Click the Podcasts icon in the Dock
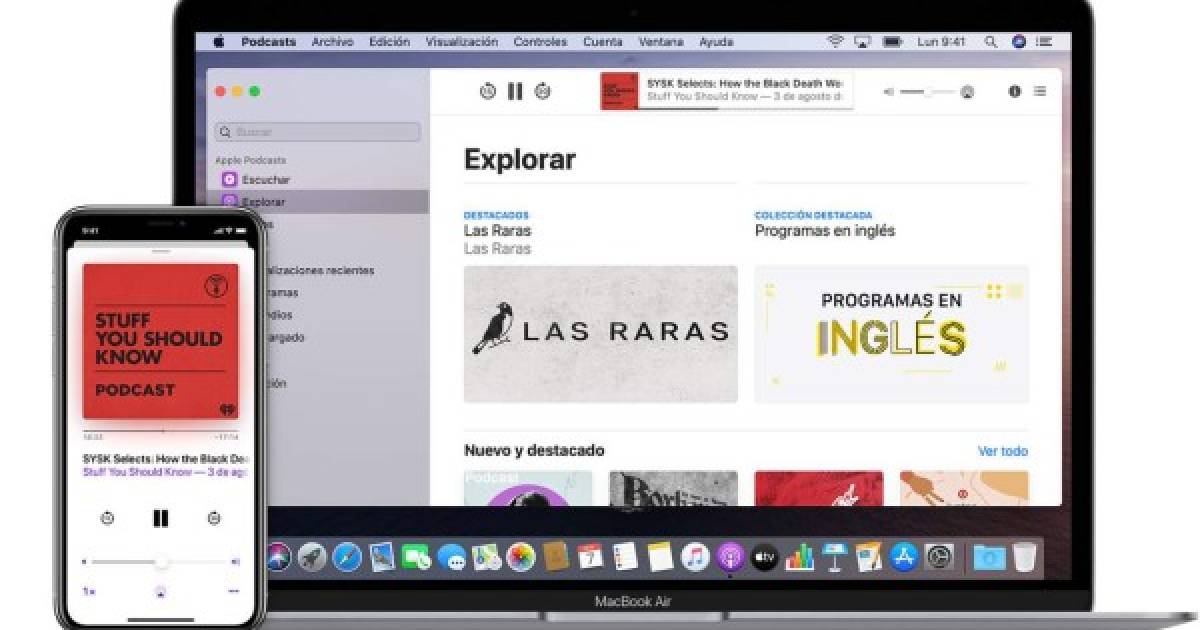1200x630 pixels. pyautogui.click(x=729, y=557)
